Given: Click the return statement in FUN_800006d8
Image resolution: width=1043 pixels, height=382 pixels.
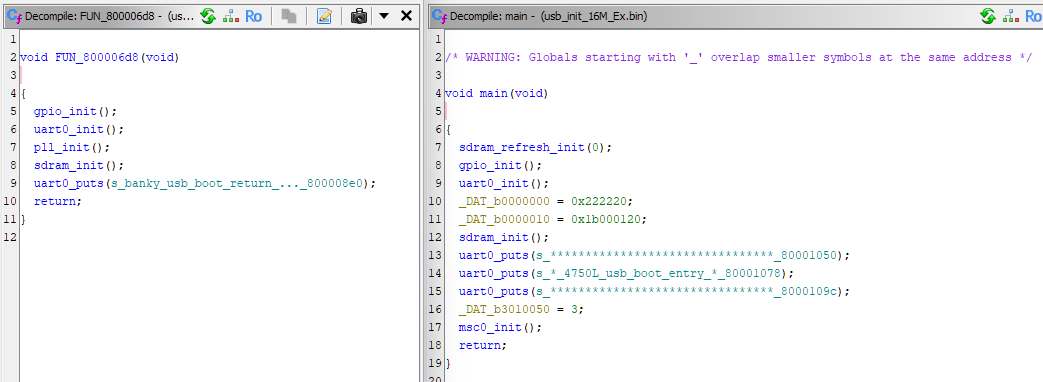Looking at the screenshot, I should click(58, 201).
